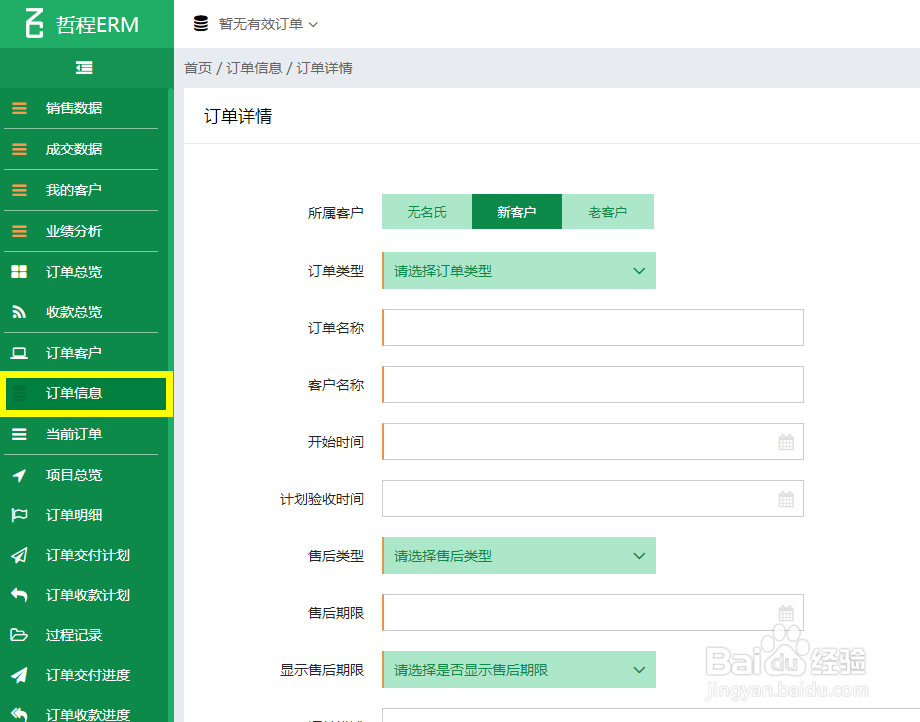Click the sales data icon beside 销售数据

(20, 108)
